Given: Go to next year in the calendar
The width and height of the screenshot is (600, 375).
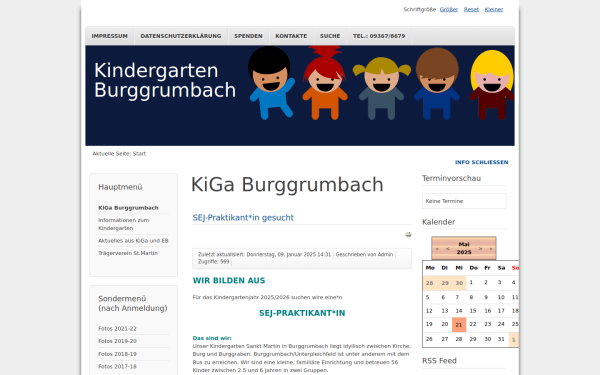Looking at the screenshot, I should click(491, 249).
